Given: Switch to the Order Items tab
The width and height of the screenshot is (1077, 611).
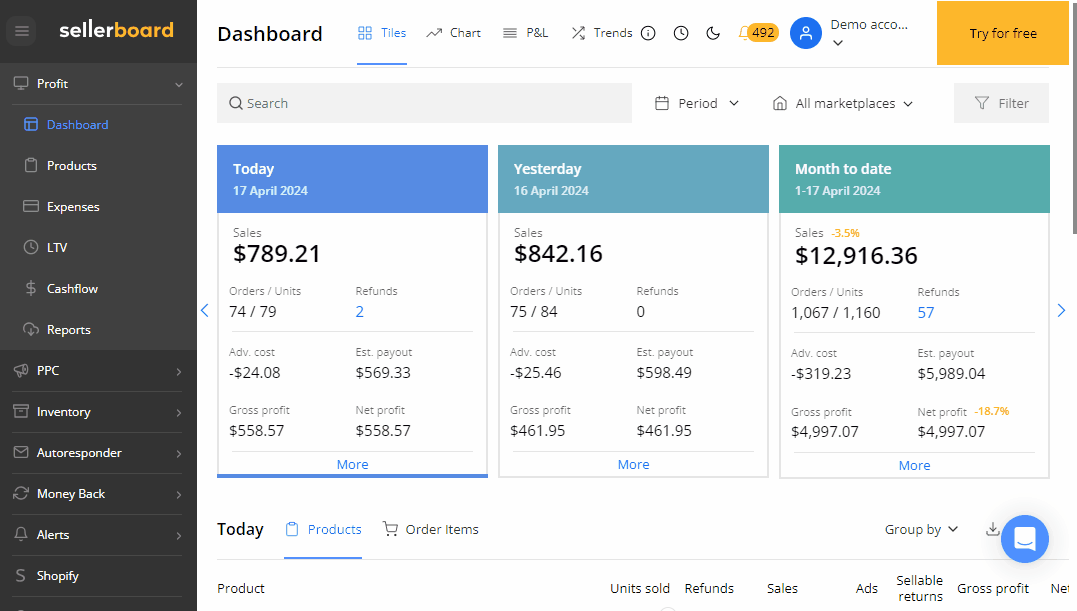Looking at the screenshot, I should (x=431, y=529).
